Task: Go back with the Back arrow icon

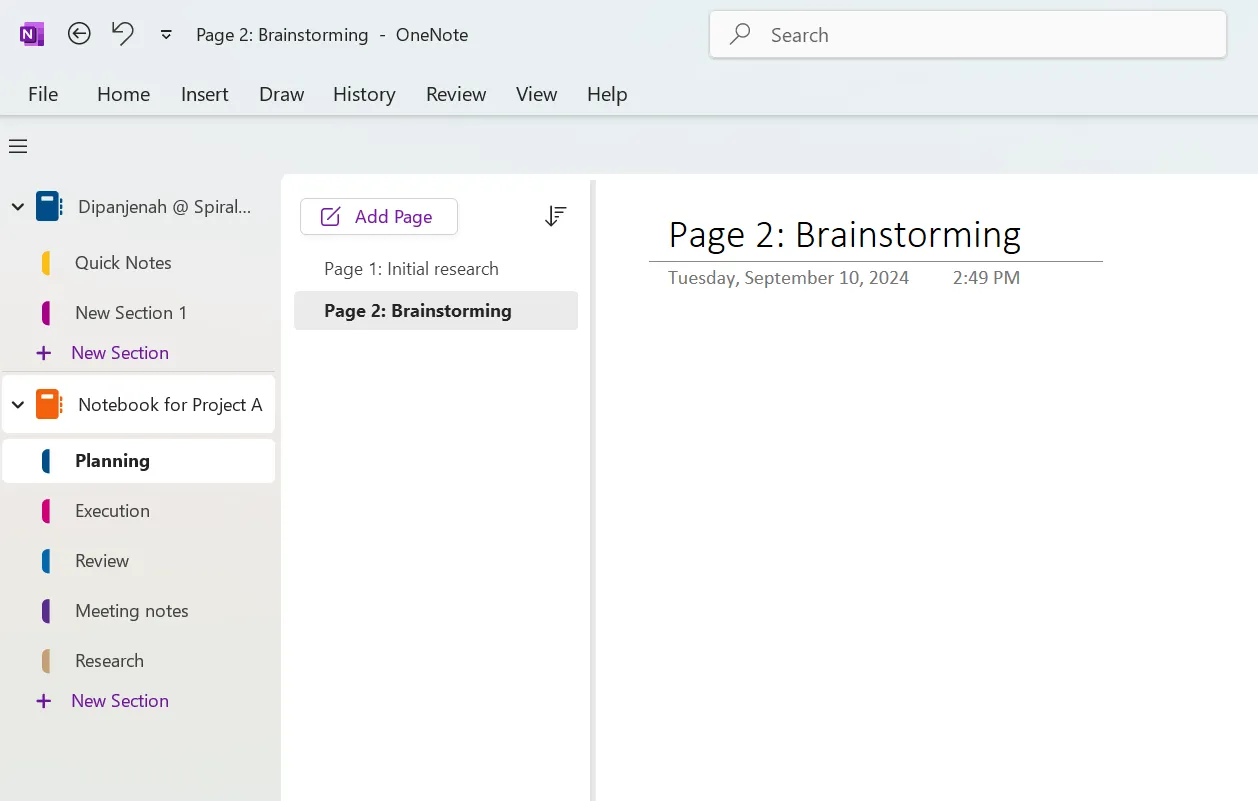Action: tap(79, 34)
